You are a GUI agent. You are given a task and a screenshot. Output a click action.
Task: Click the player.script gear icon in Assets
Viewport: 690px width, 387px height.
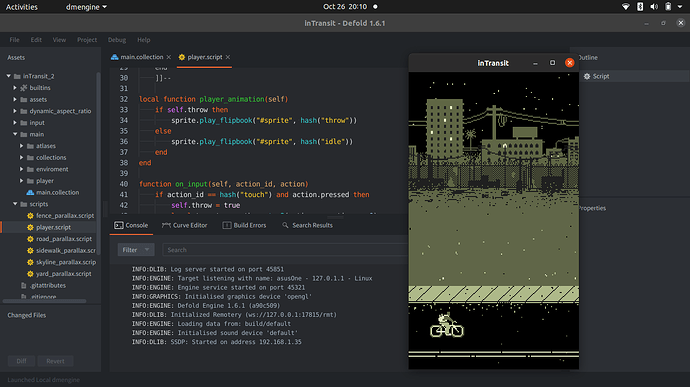point(30,227)
